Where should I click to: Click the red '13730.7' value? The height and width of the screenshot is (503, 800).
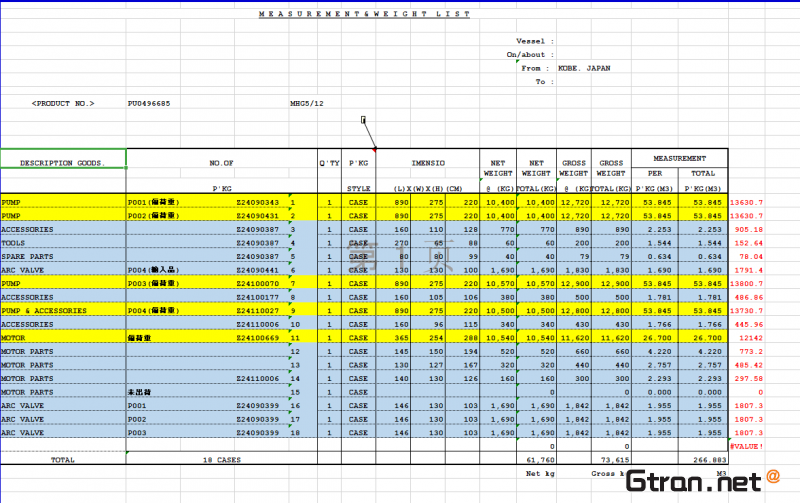(x=746, y=311)
